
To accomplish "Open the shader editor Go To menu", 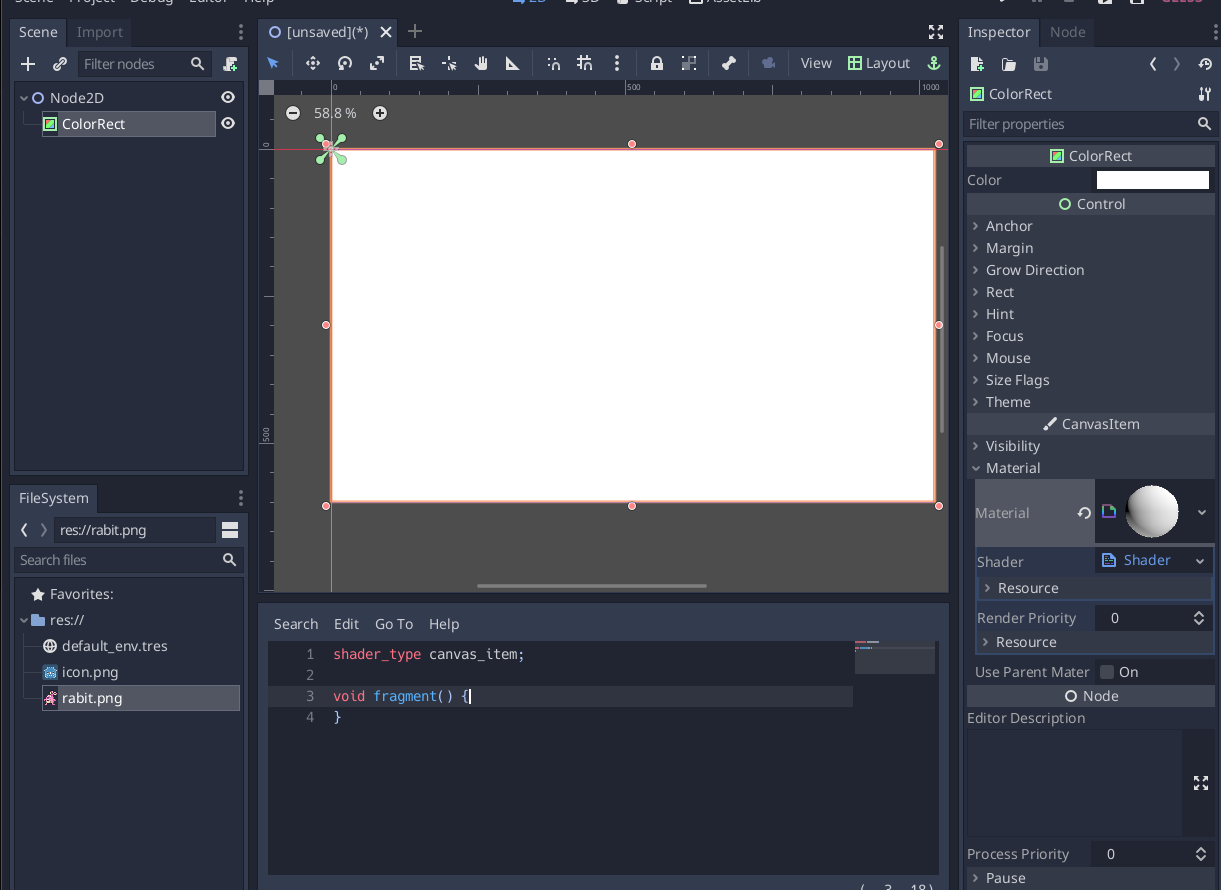I will 394,624.
